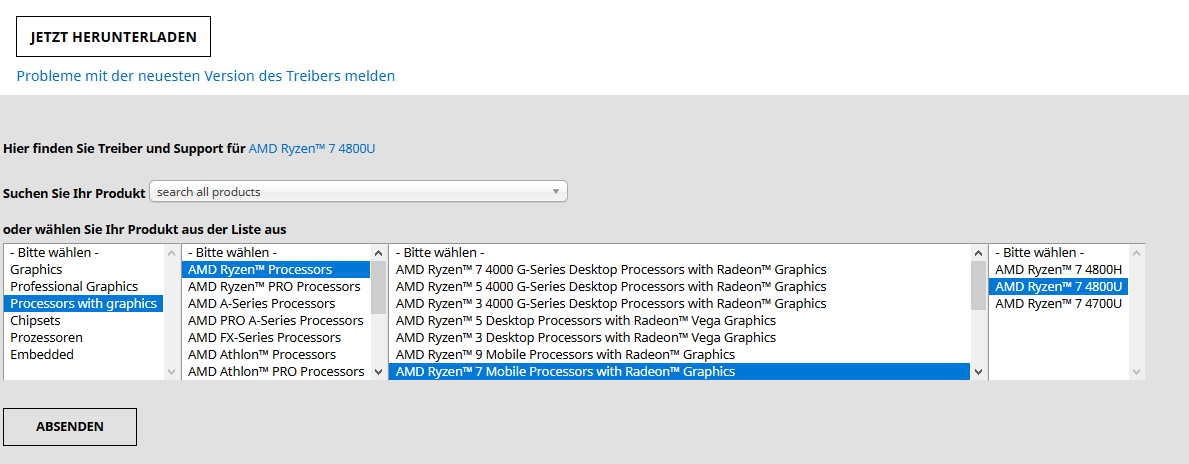The width and height of the screenshot is (1189, 464).
Task: Click the processor family list scrollbar thumb
Action: coord(378,287)
